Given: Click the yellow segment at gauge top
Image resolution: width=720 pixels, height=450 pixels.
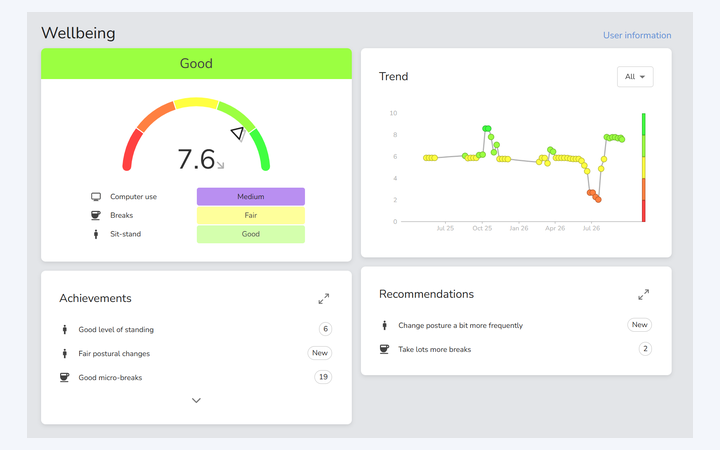Looking at the screenshot, I should point(196,102).
